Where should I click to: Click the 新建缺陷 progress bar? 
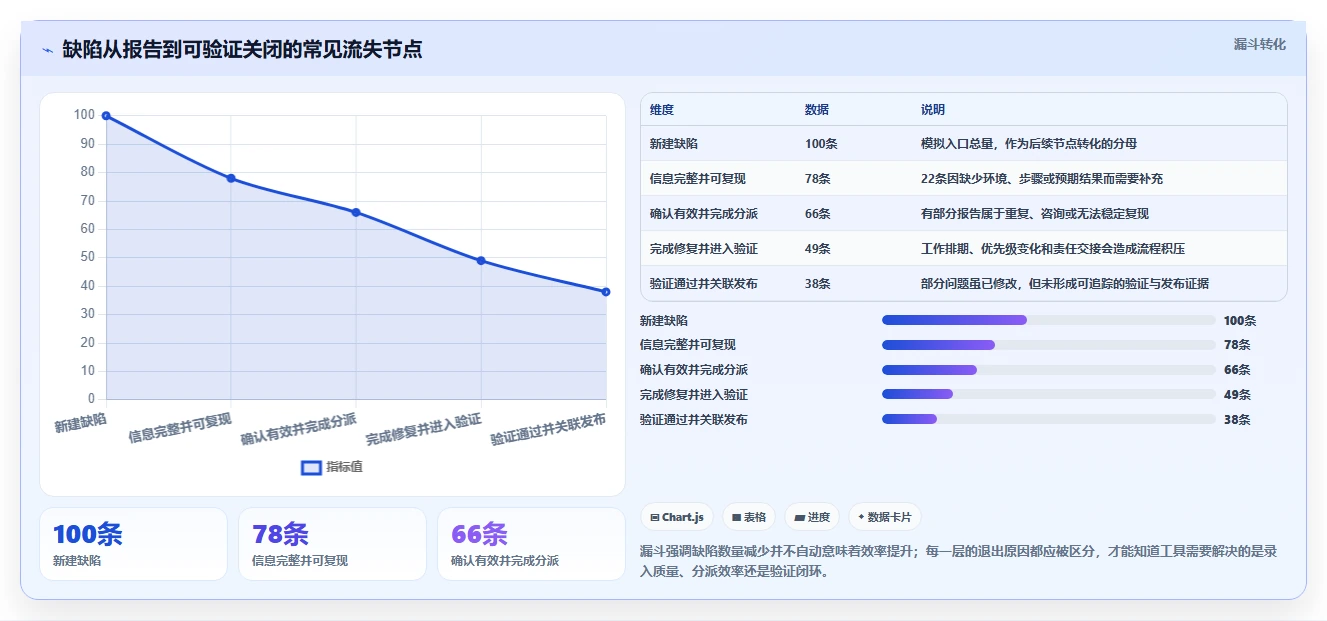click(1049, 320)
